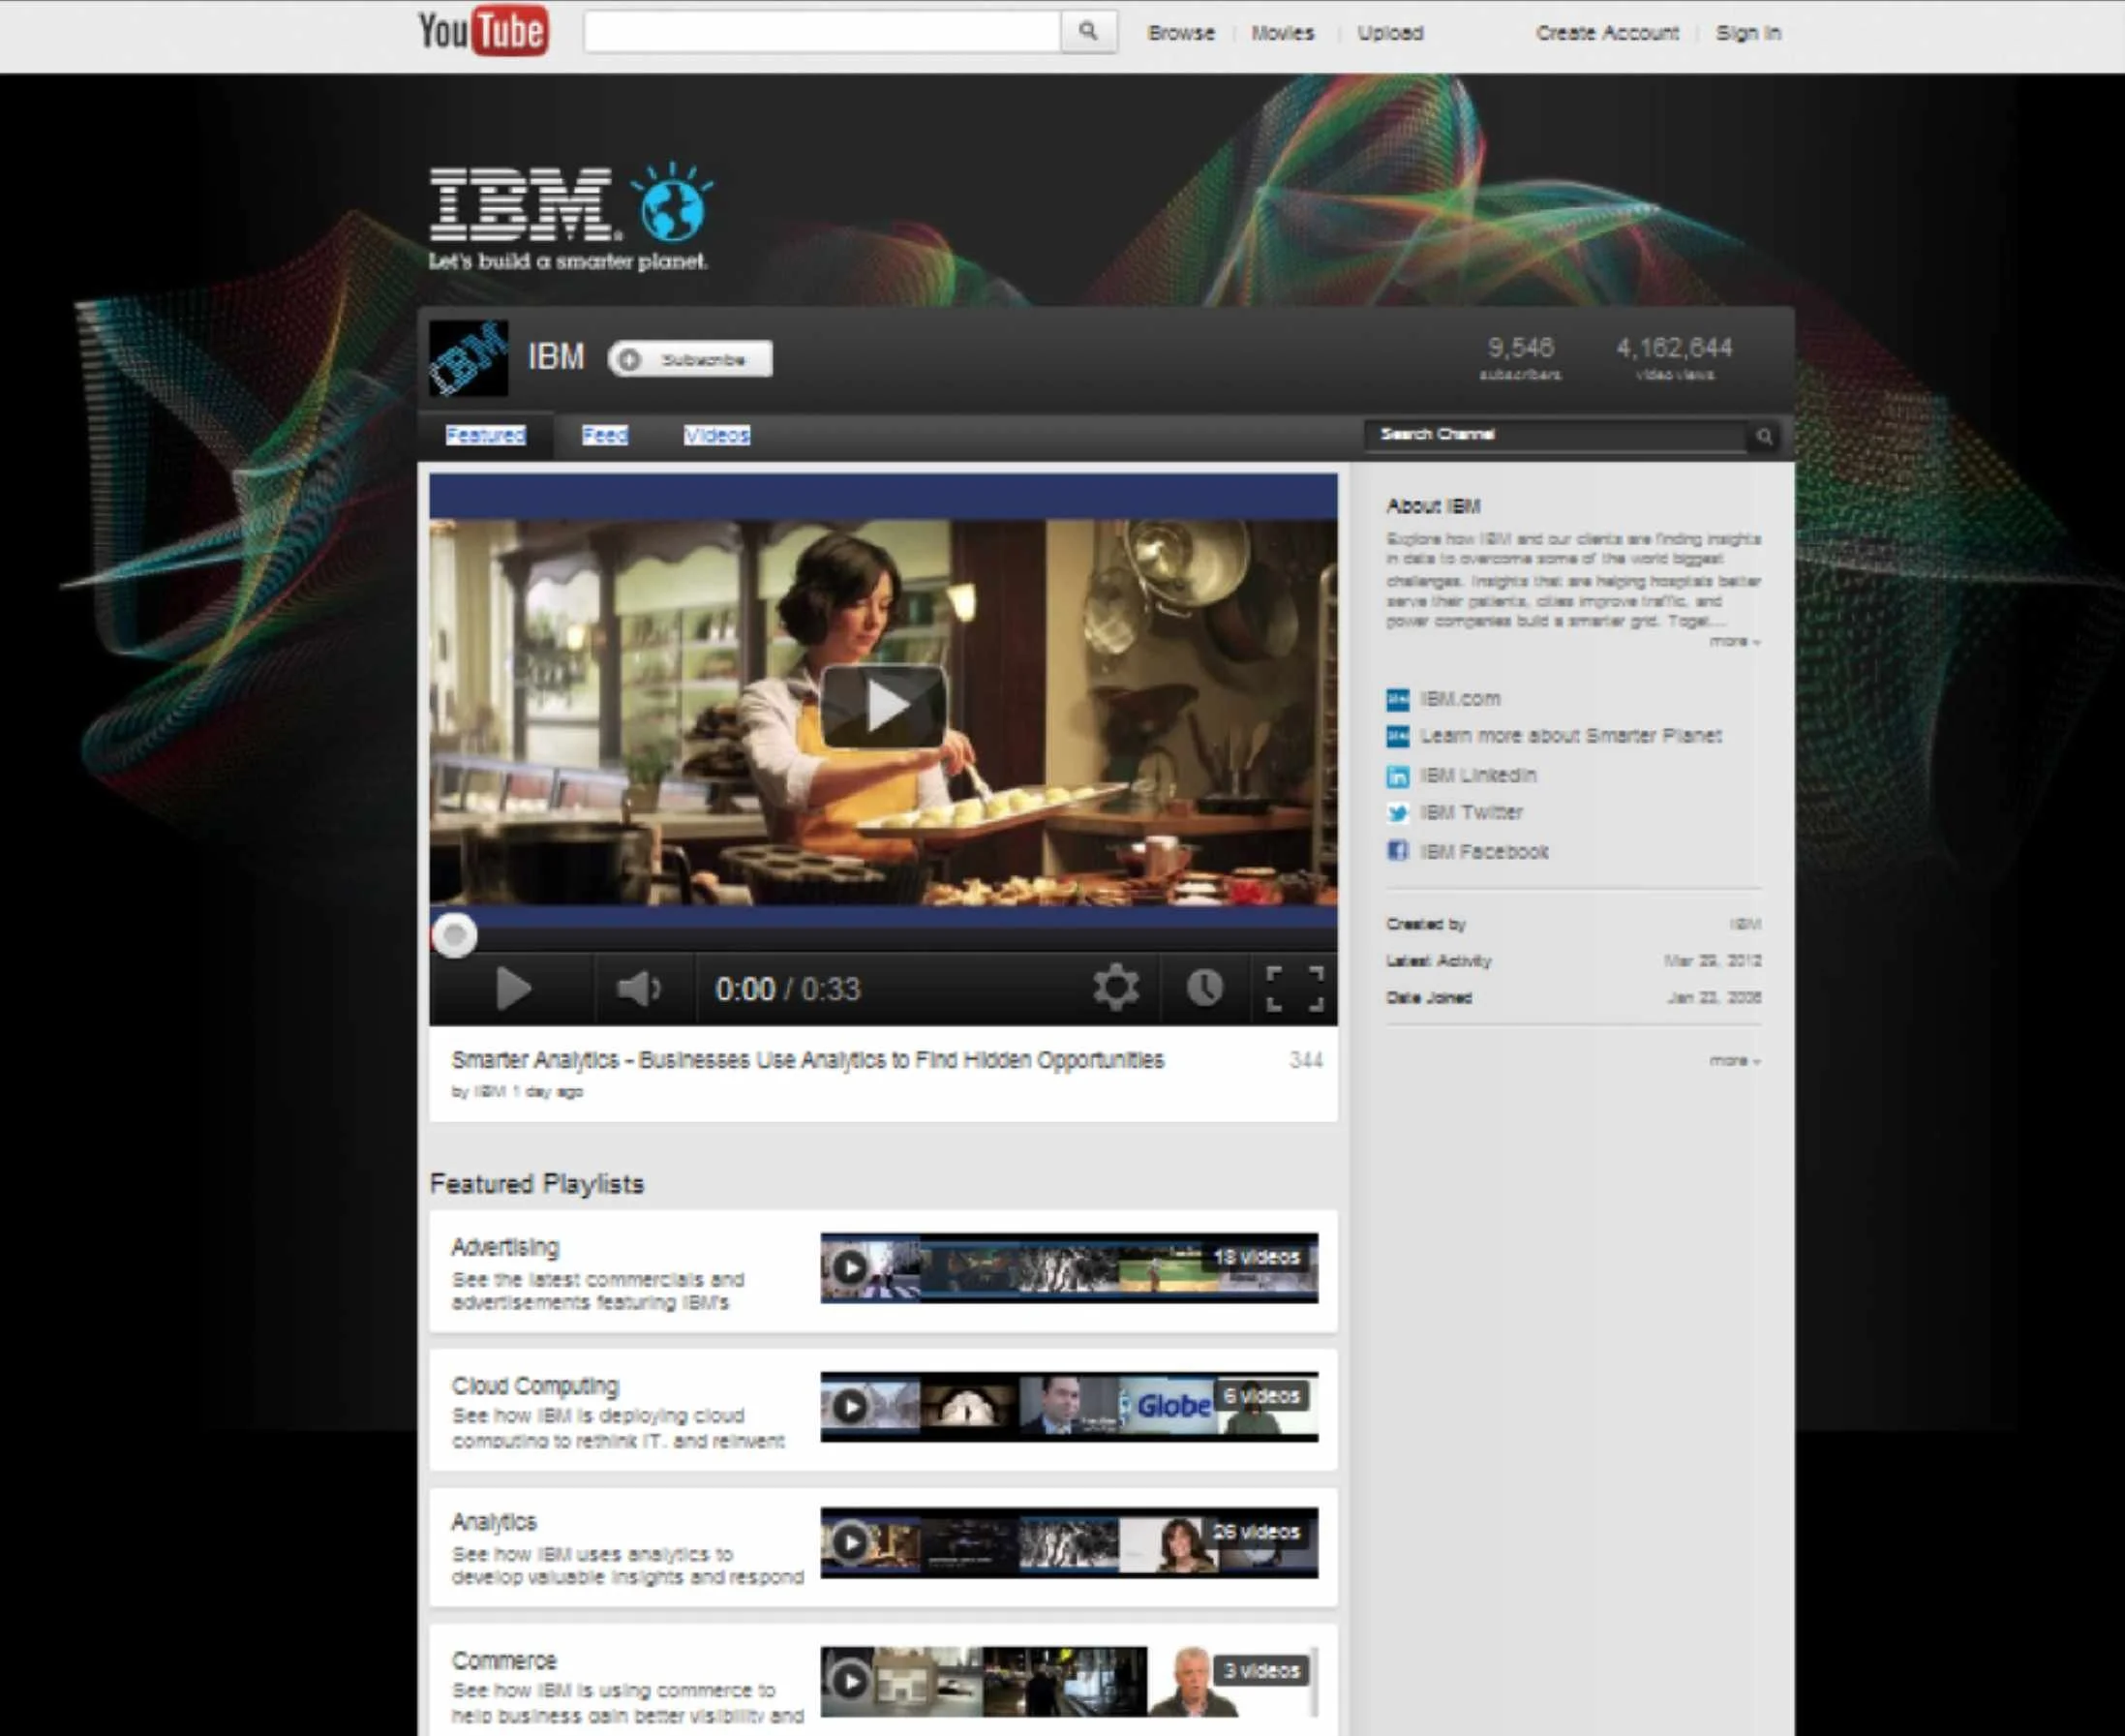
Task: Click the 3 videos badge on Commerce
Action: (x=1262, y=1671)
